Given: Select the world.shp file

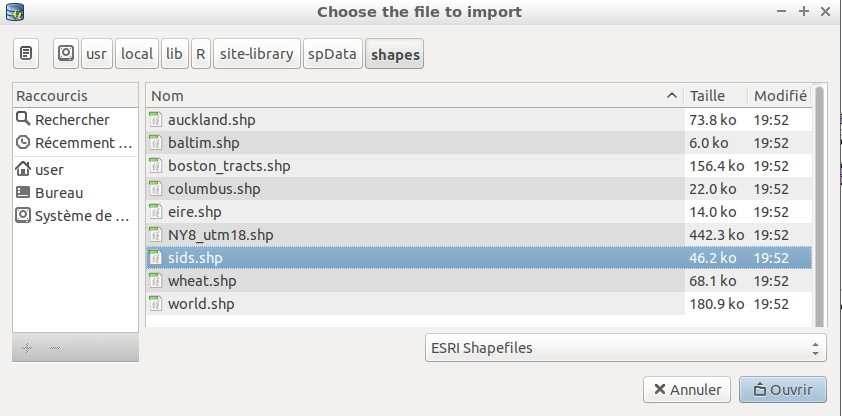Looking at the screenshot, I should point(478,304).
